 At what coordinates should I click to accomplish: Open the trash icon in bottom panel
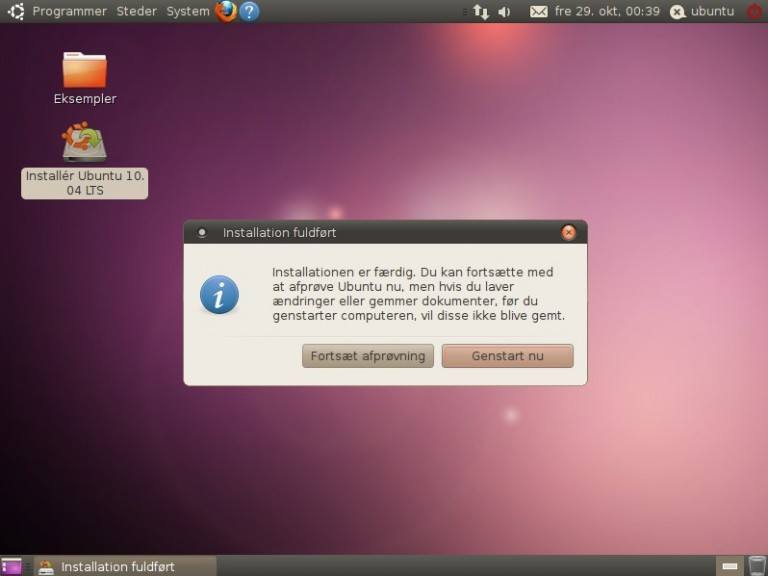click(757, 566)
